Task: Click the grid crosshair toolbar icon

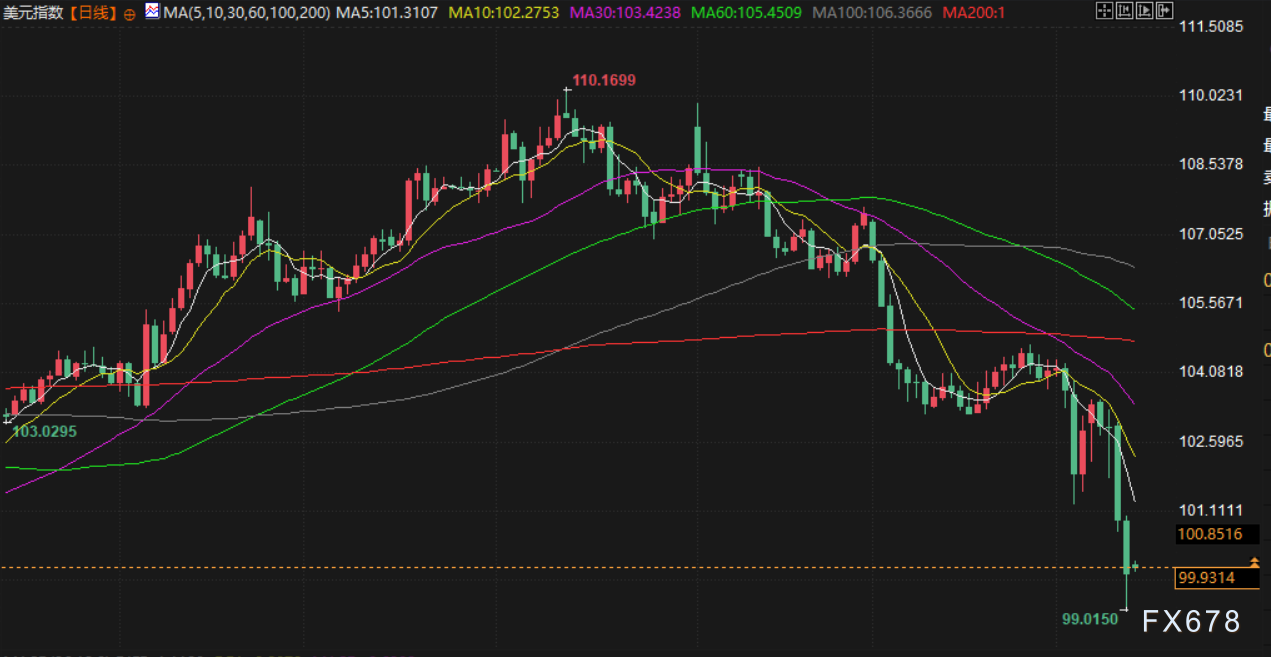Action: point(1103,11)
